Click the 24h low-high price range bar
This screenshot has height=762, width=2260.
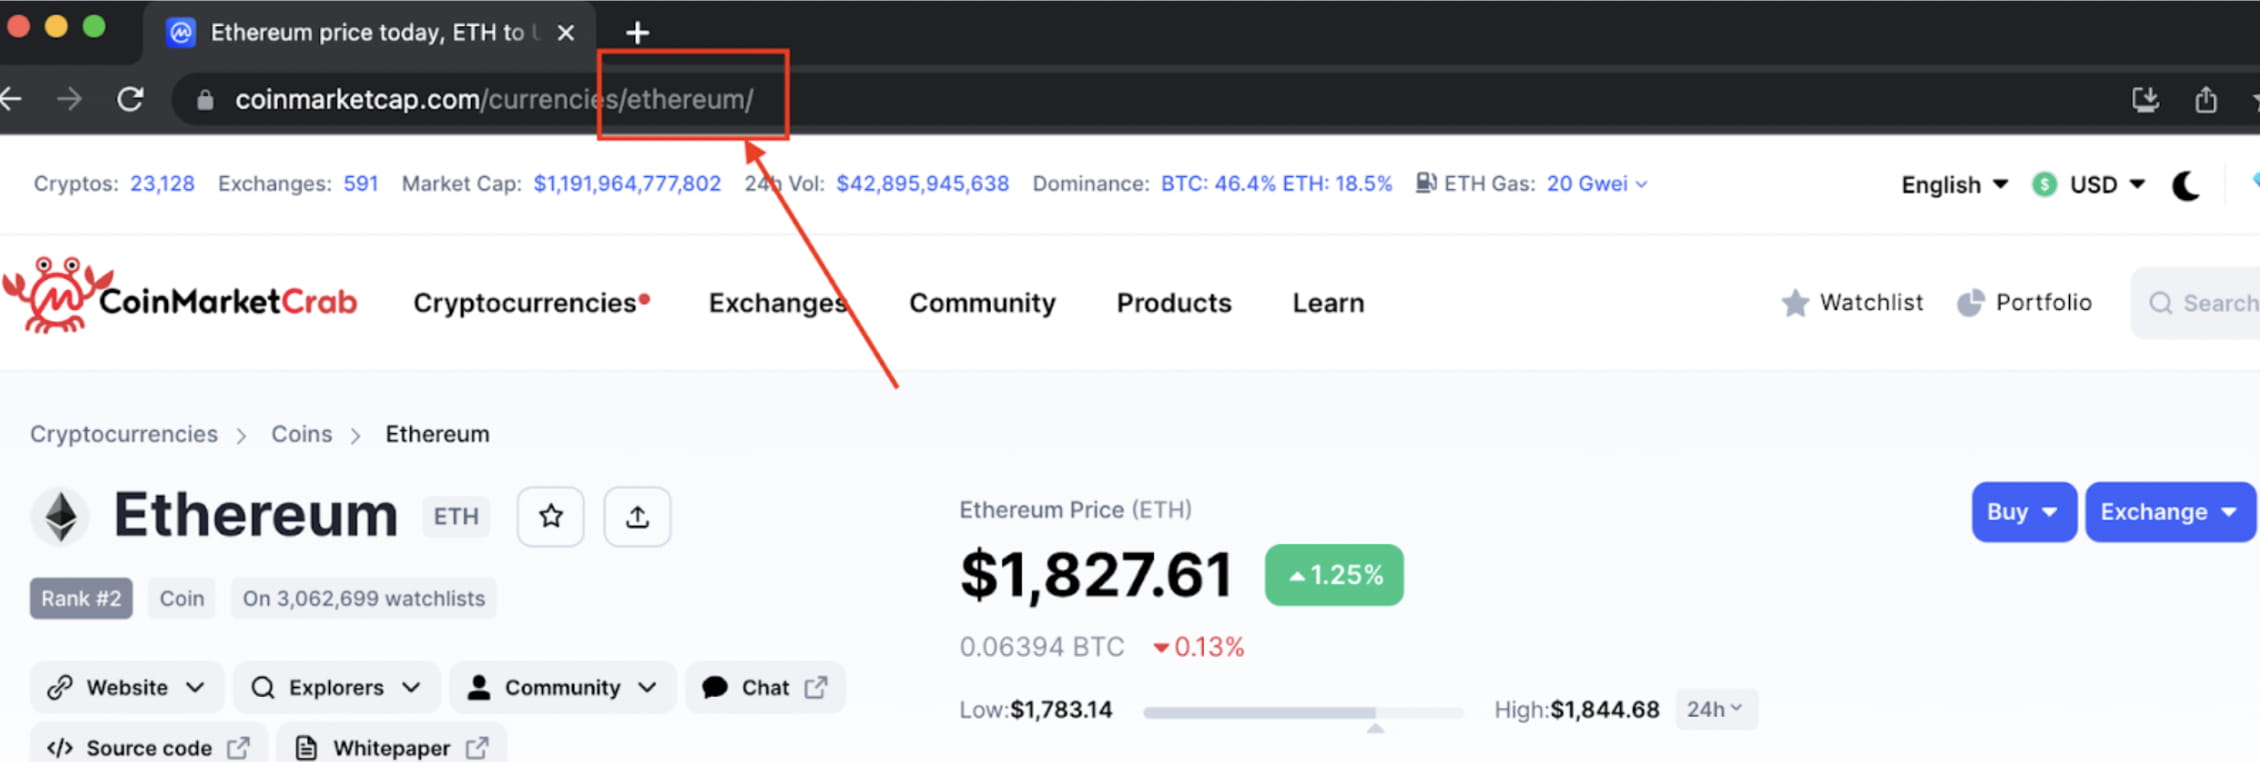tap(1302, 712)
